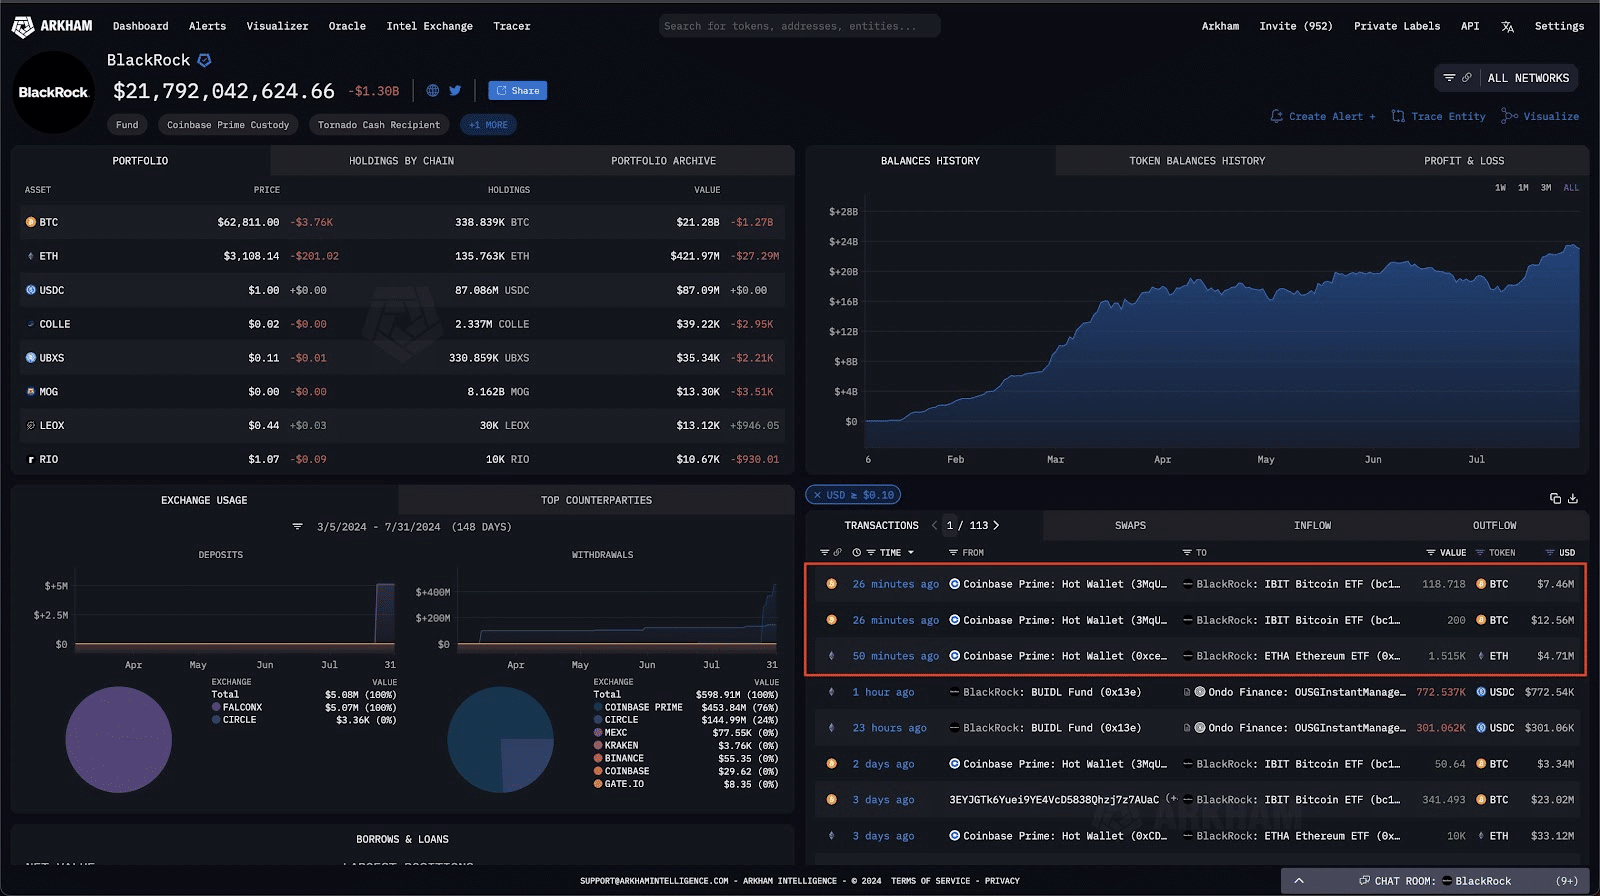Click the clock icon beside TIME column
The height and width of the screenshot is (896, 1600).
tap(857, 552)
